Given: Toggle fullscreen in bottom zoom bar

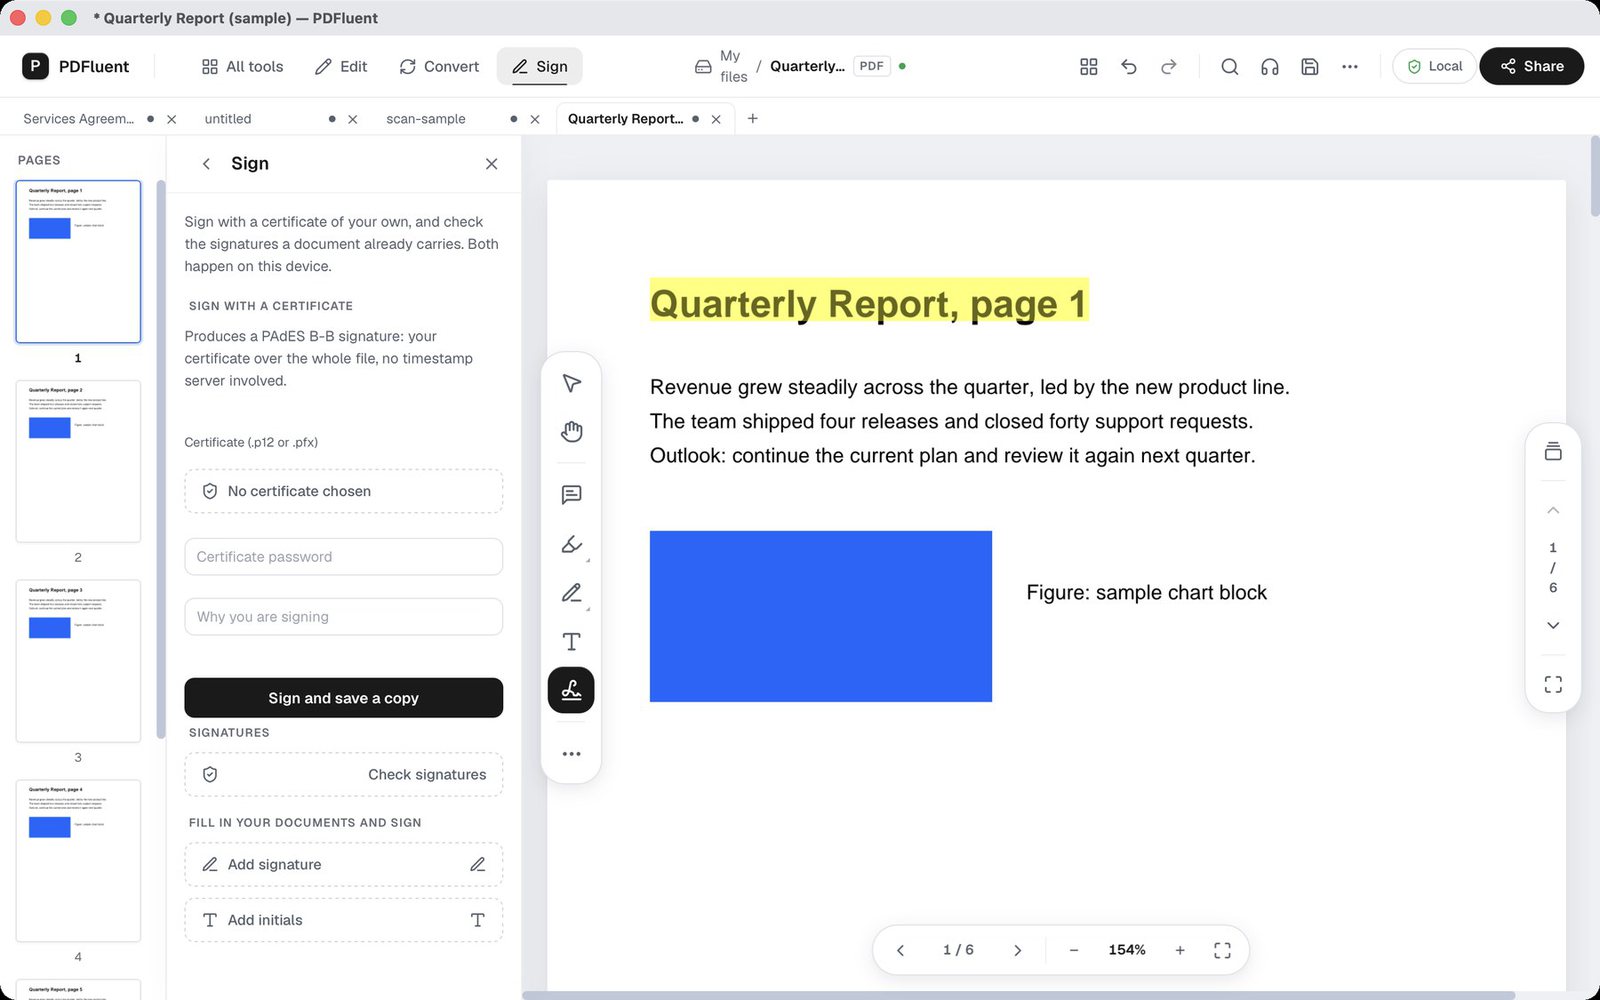Looking at the screenshot, I should coord(1222,950).
